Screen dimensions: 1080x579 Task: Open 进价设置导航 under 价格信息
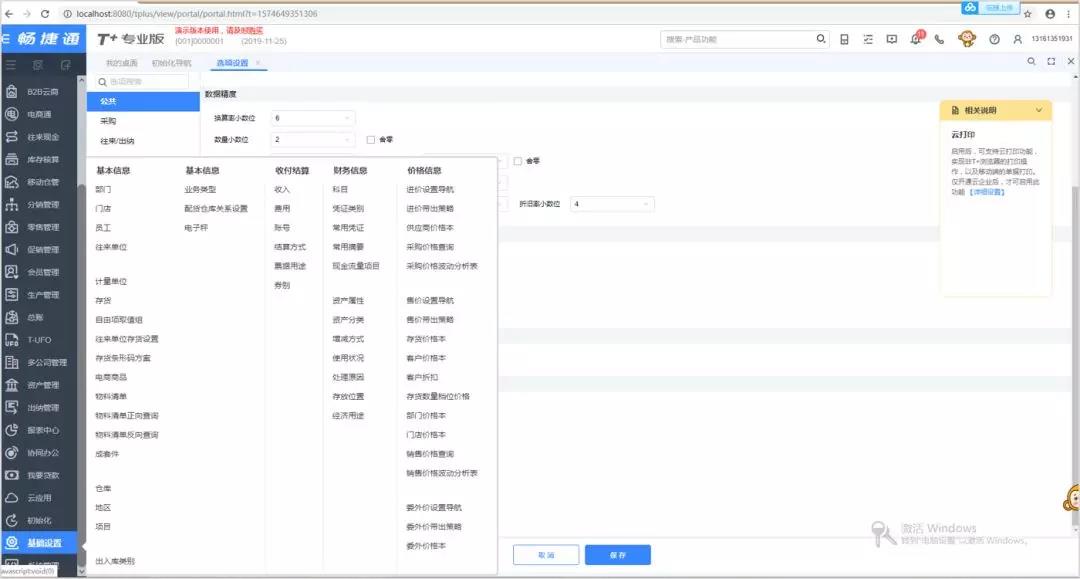point(430,189)
